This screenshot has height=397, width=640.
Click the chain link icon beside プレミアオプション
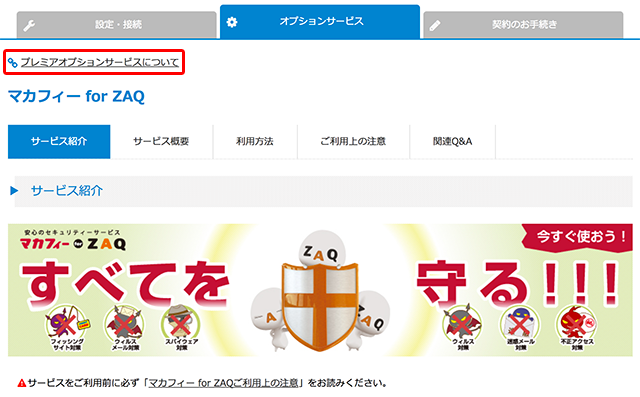[13, 63]
